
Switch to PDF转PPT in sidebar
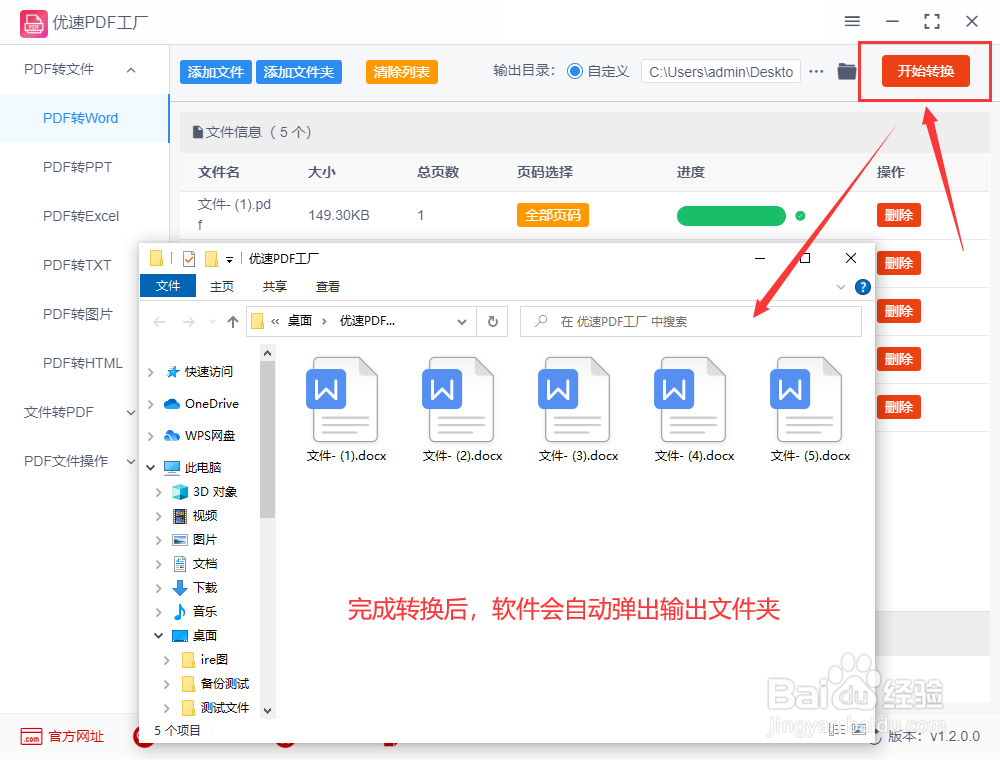click(x=78, y=167)
